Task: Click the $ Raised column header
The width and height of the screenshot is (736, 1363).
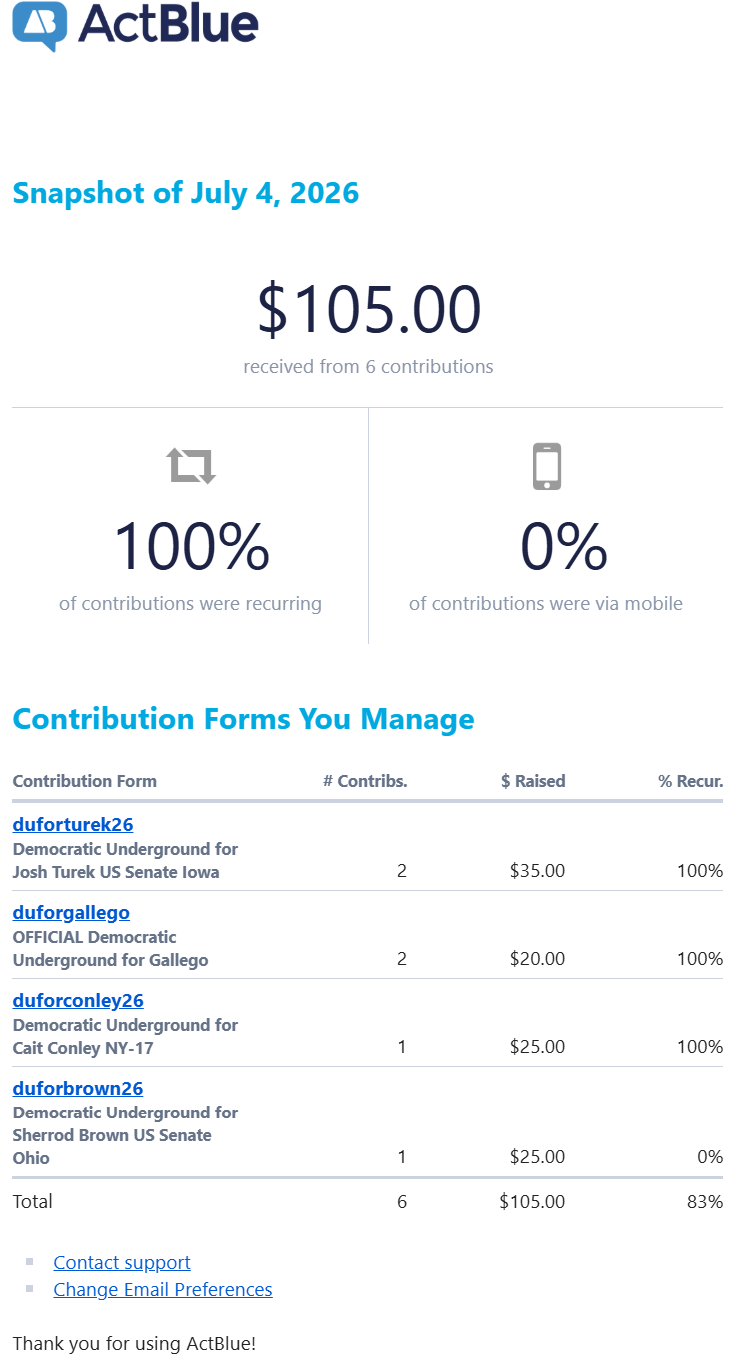Action: (x=533, y=782)
